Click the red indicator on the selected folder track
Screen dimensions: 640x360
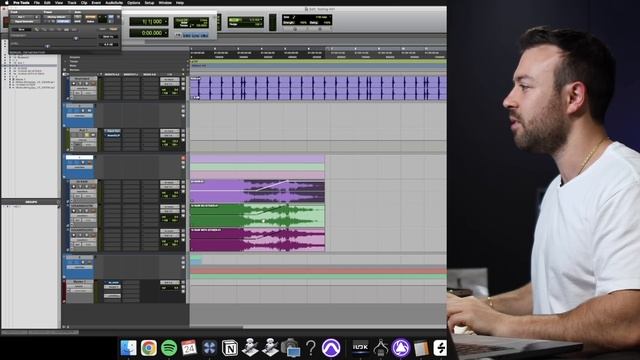(183, 158)
